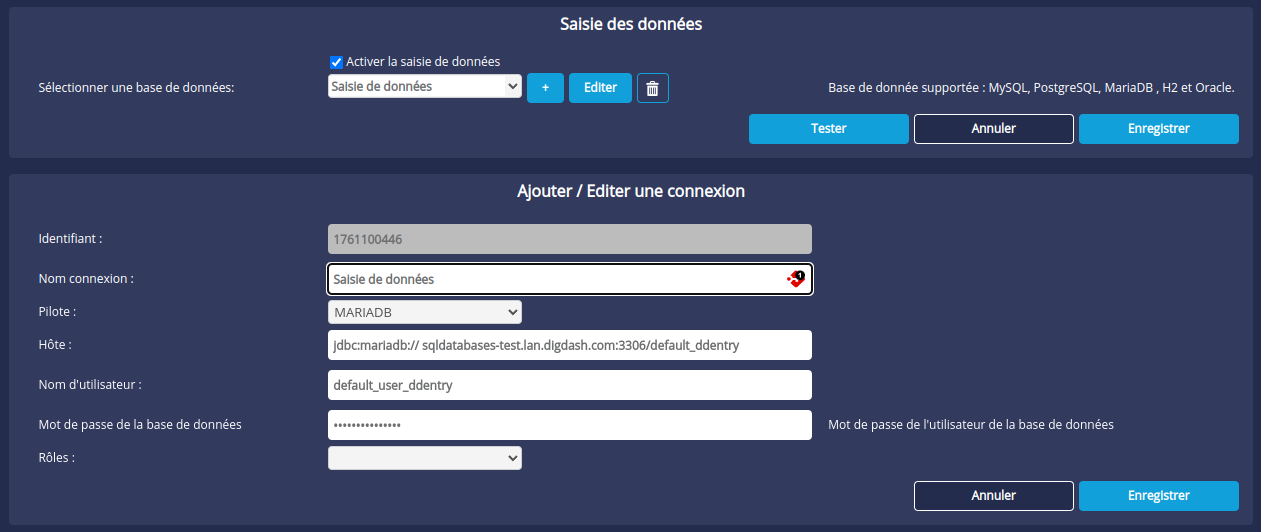Expand the Pilote dropdown showing MARIADB
Screen dimensions: 1262x532
(x=424, y=313)
